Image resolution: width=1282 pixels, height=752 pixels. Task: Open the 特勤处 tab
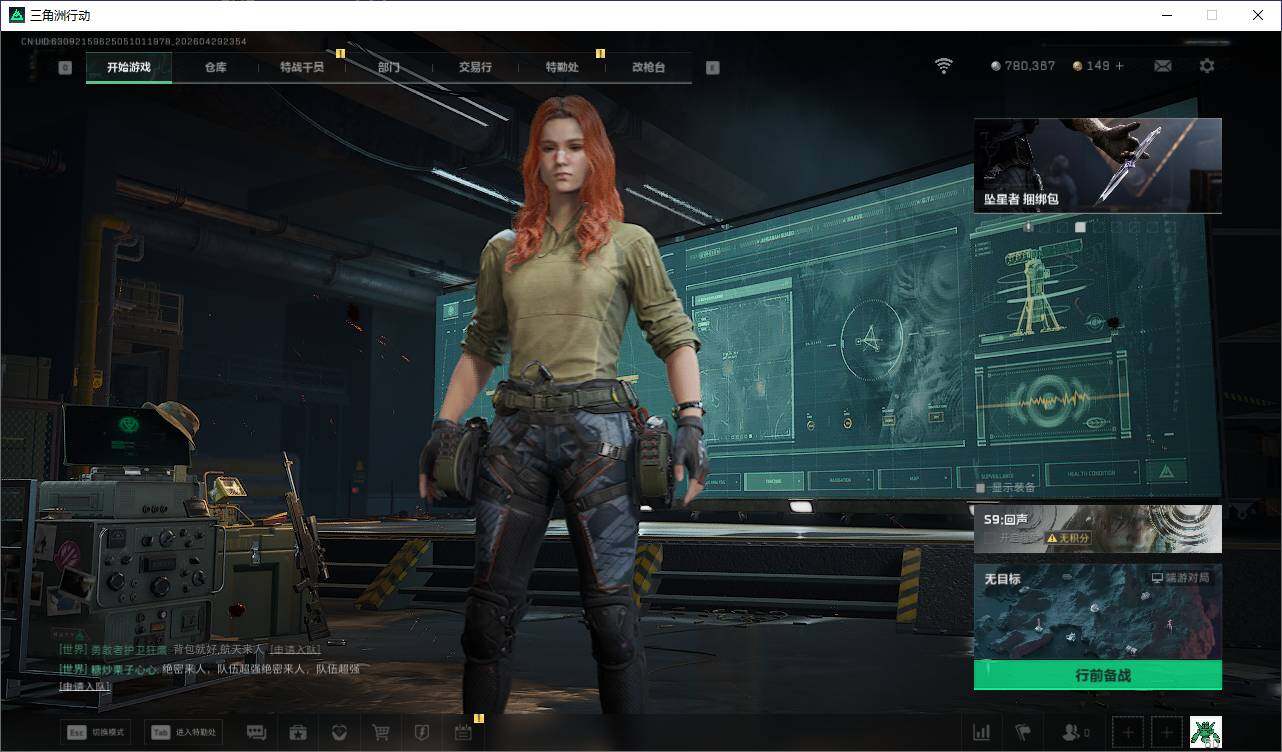click(562, 67)
